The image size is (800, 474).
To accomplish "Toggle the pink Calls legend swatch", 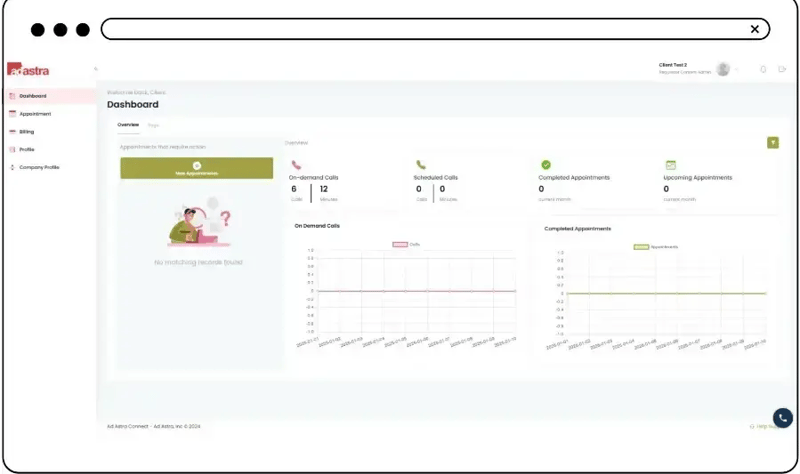I will coord(399,245).
